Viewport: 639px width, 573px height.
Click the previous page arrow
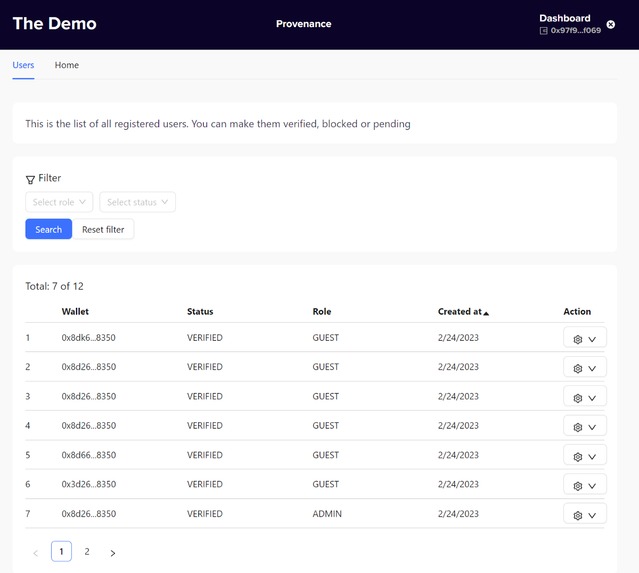point(35,553)
